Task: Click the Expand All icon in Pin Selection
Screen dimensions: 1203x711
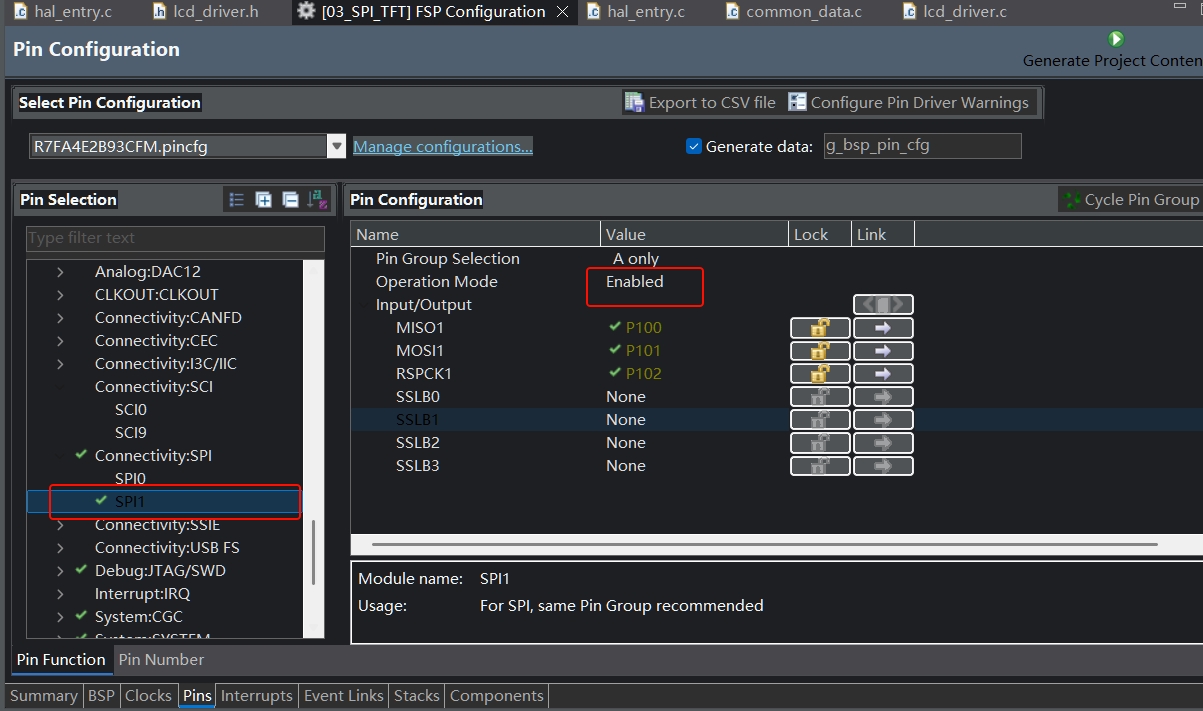Action: point(263,200)
